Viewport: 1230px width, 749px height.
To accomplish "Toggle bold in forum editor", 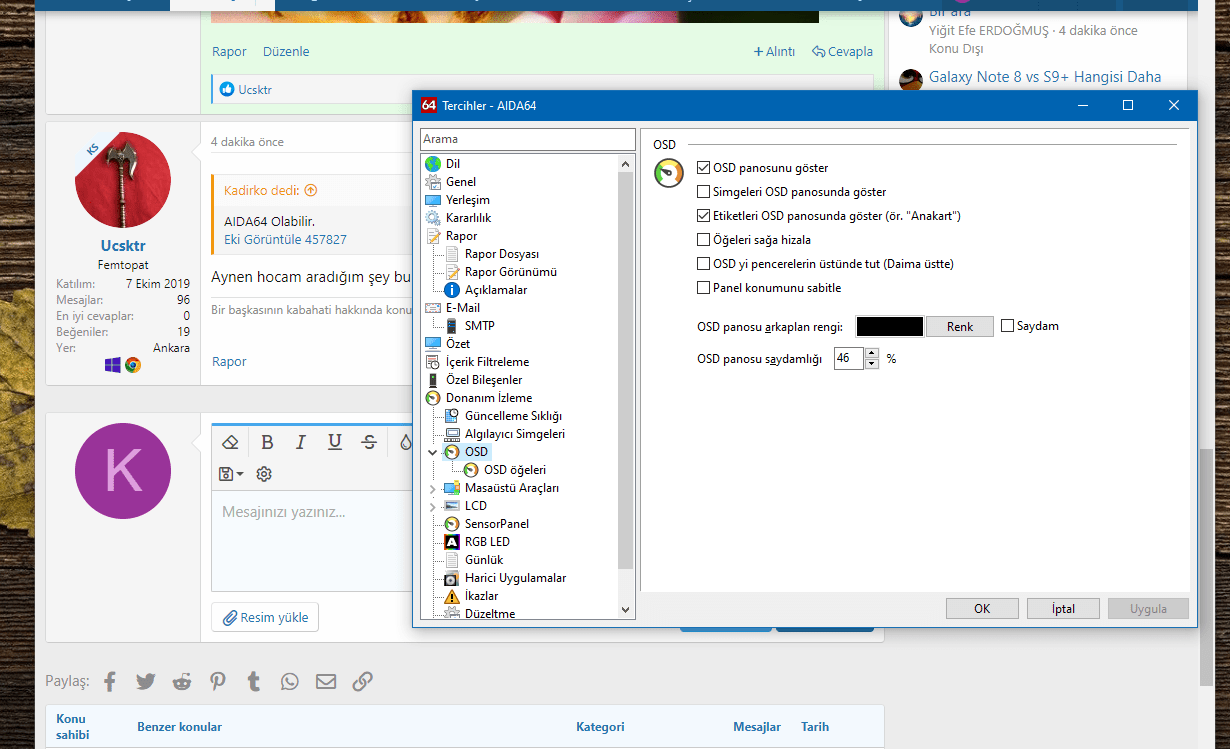I will (x=267, y=442).
